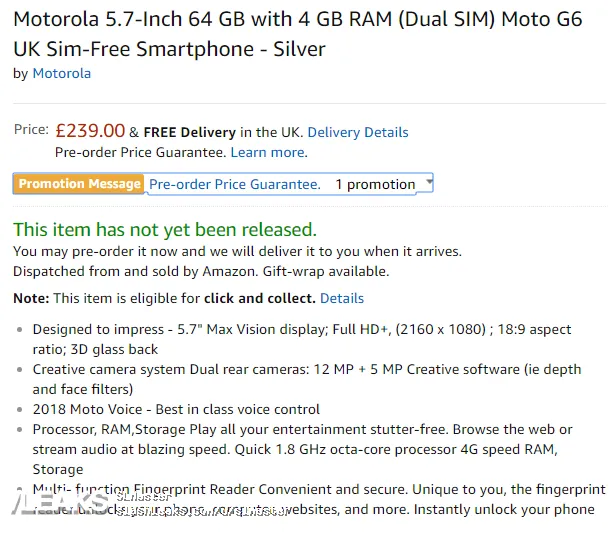
Task: Click the LEAKS watermark logo
Action: 55,504
